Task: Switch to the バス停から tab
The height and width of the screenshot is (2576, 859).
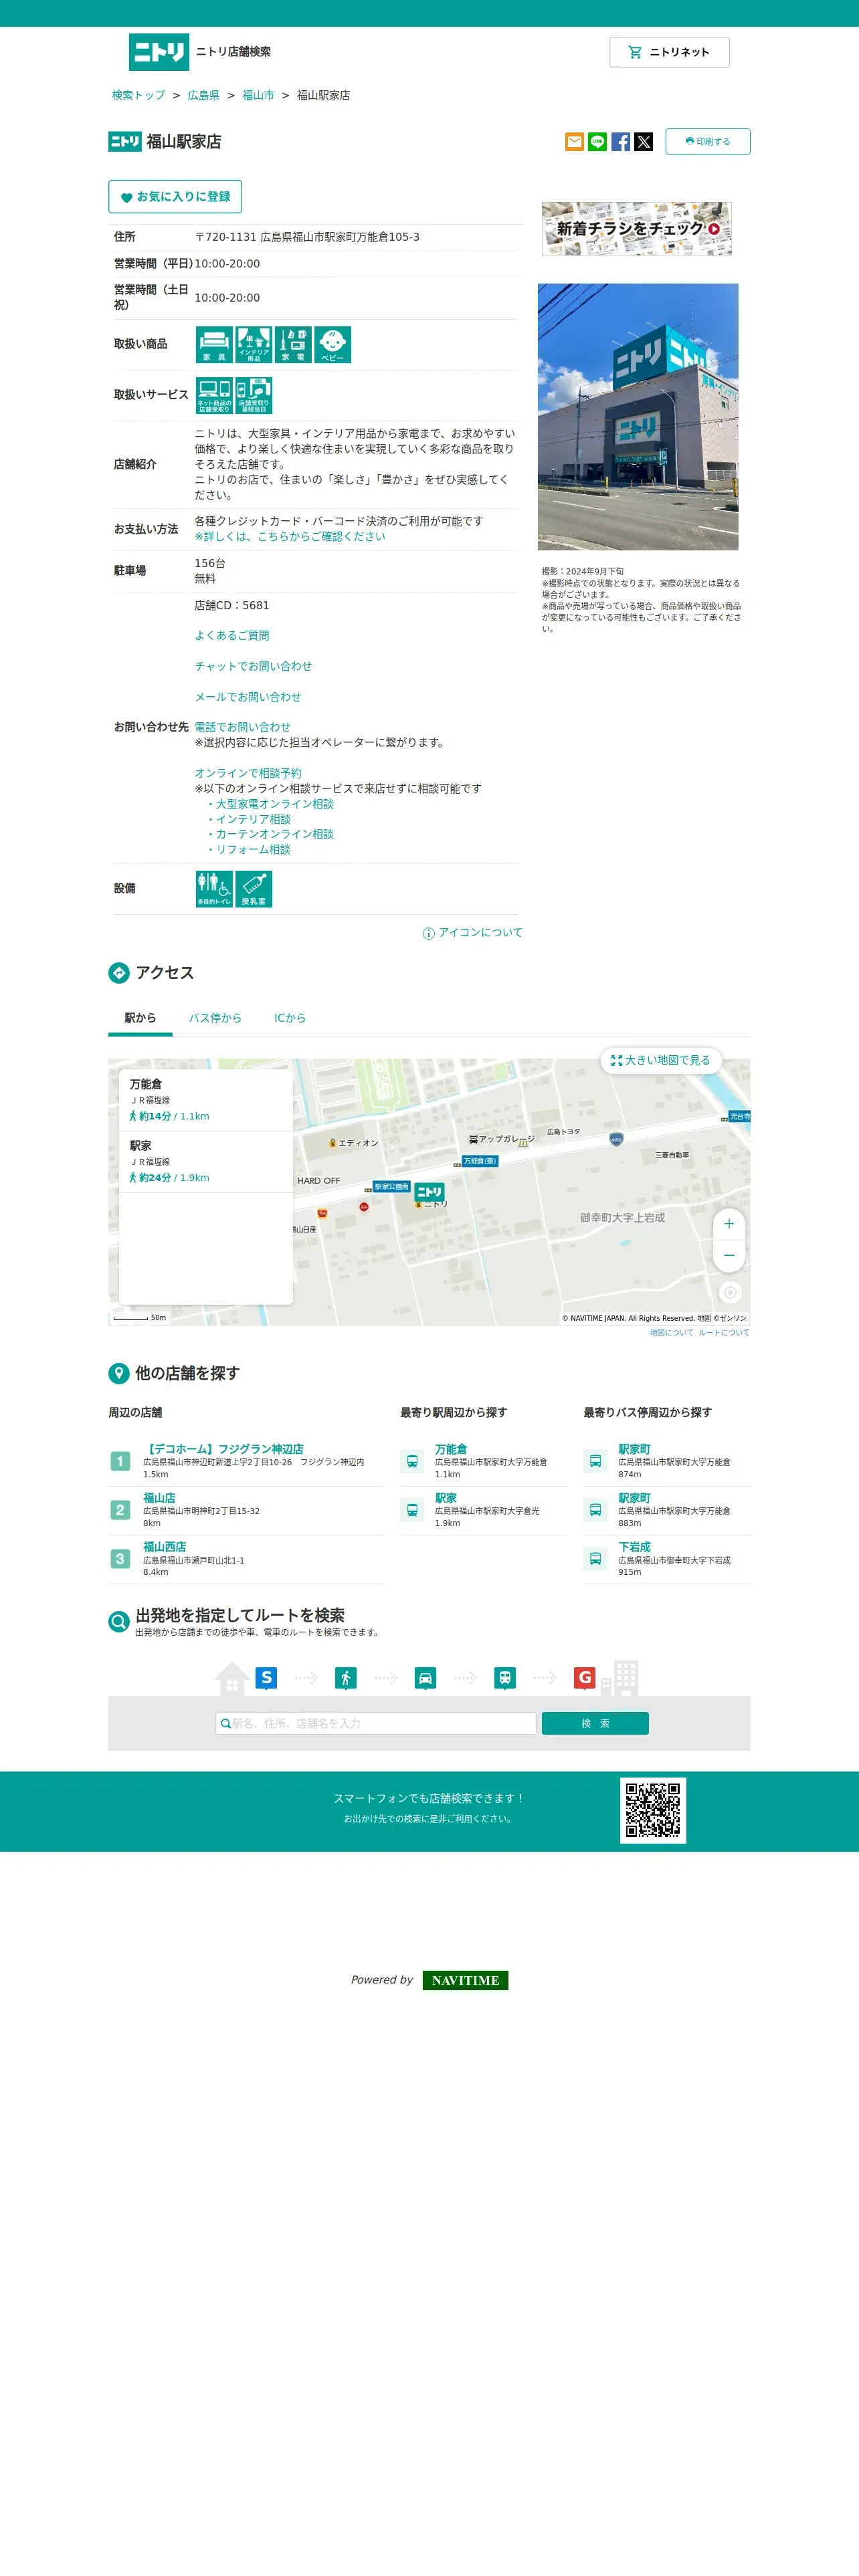Action: [x=215, y=1018]
